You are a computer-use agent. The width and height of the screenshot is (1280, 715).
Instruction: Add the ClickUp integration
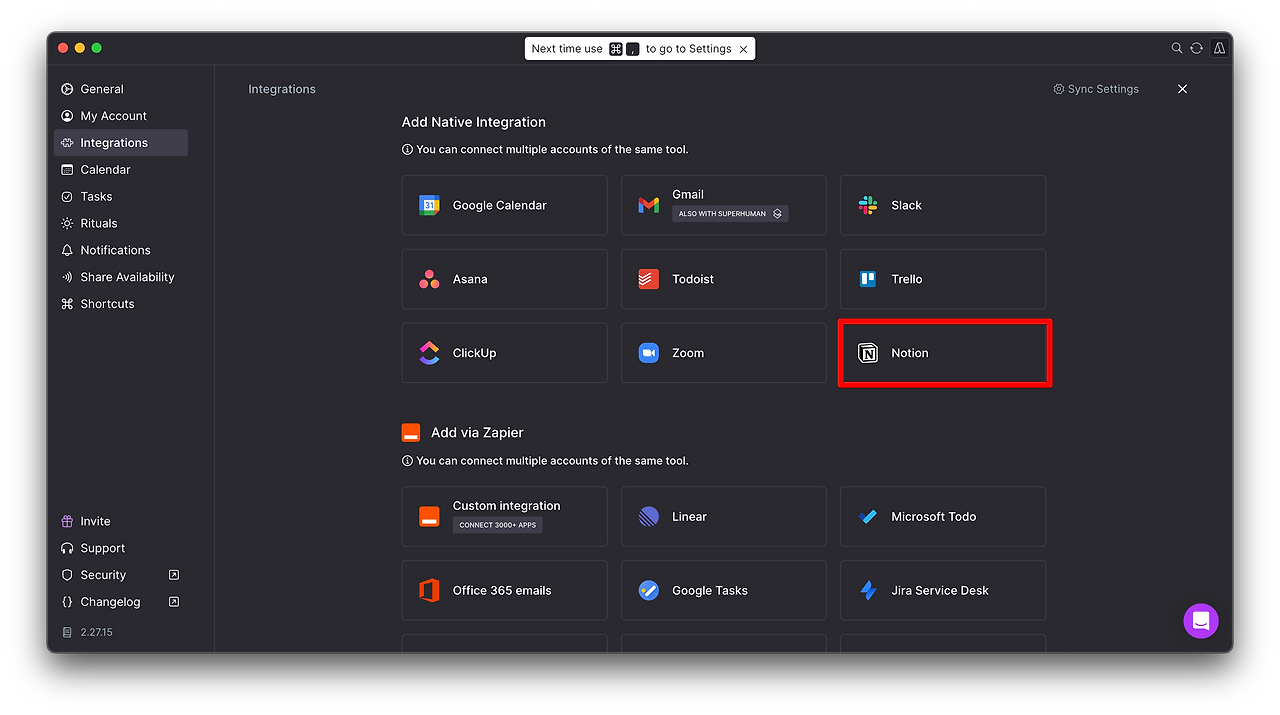[x=504, y=353]
